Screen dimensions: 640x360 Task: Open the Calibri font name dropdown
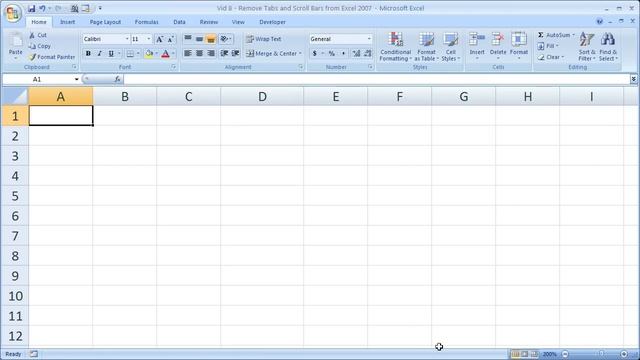[x=127, y=39]
